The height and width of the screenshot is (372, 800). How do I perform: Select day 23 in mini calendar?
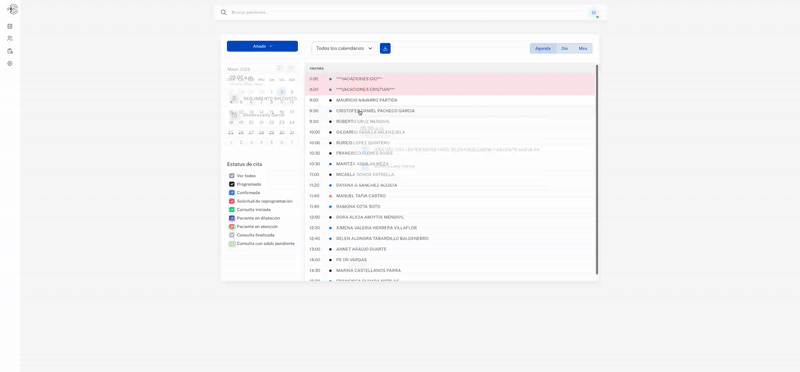pyautogui.click(x=282, y=122)
